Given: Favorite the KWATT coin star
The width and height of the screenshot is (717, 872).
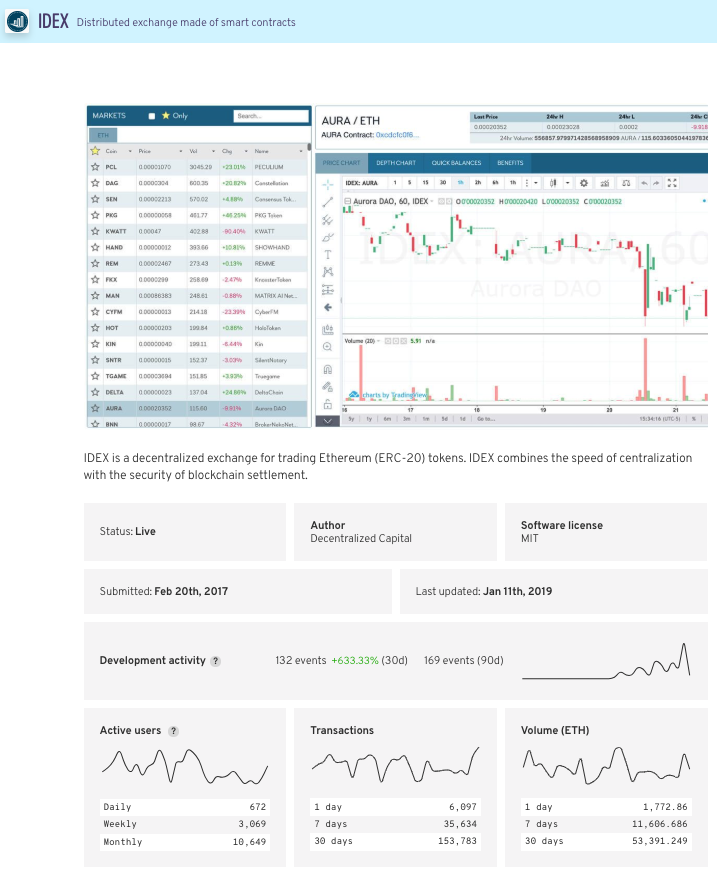Looking at the screenshot, I should pos(95,231).
